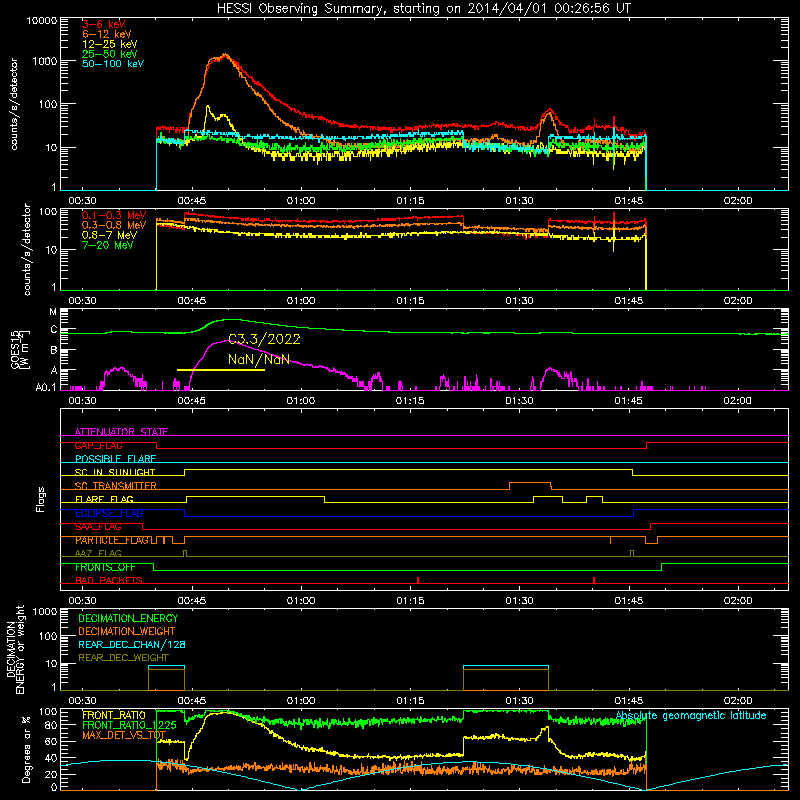Click the 01:00 tick under the top plot
Viewport: 800px width, 800px height.
pyautogui.click(x=301, y=201)
